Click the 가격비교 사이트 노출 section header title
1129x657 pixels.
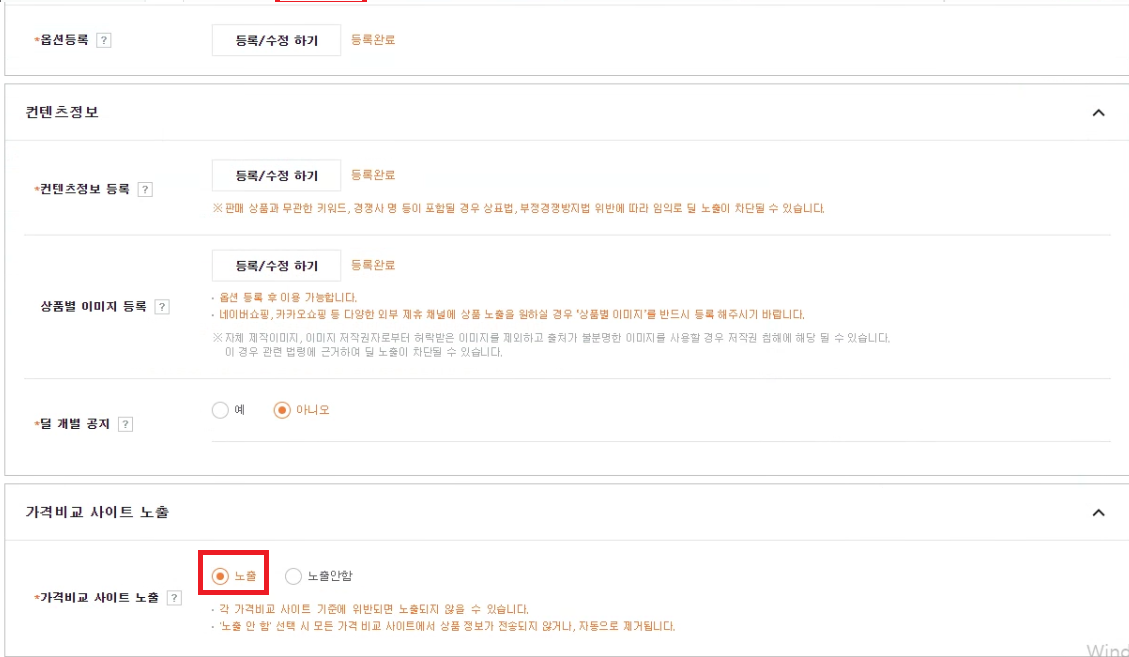coord(97,512)
